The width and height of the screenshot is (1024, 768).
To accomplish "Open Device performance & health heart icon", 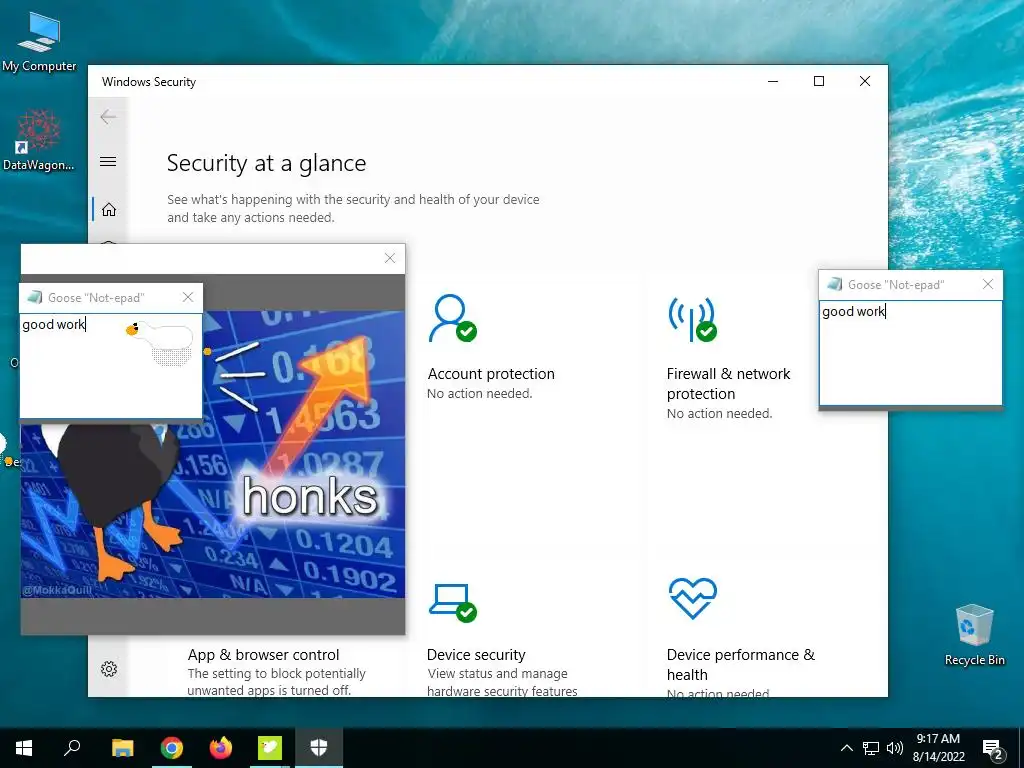I will click(x=693, y=598).
